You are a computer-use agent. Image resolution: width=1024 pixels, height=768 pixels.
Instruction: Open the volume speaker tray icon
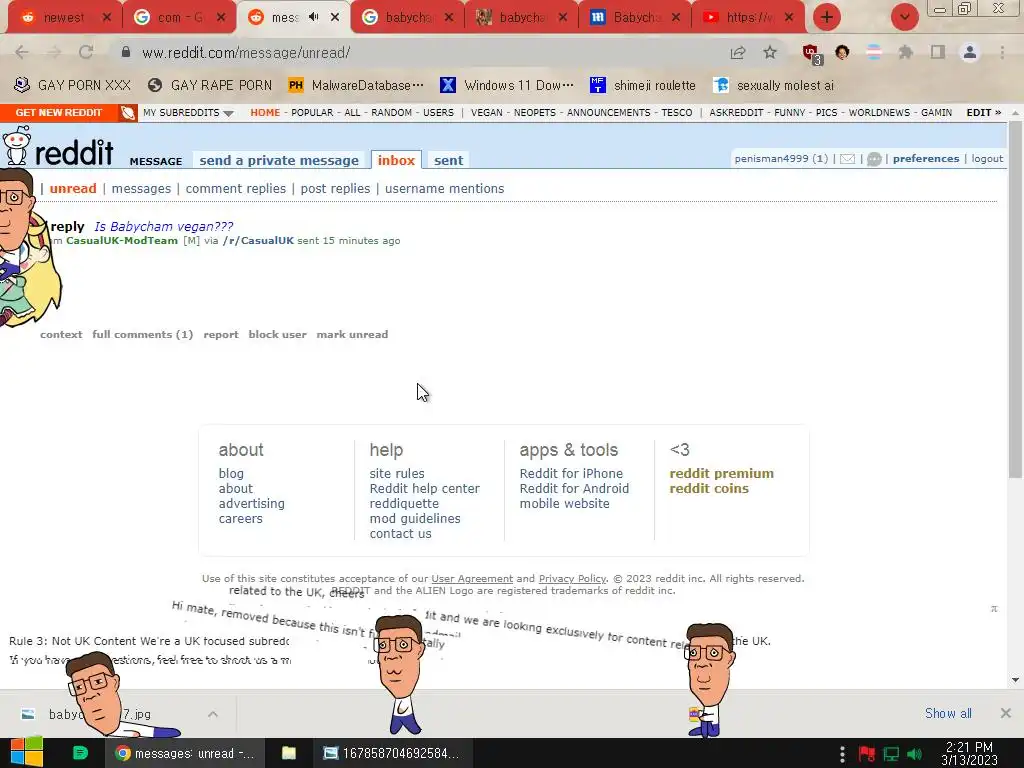click(x=914, y=754)
